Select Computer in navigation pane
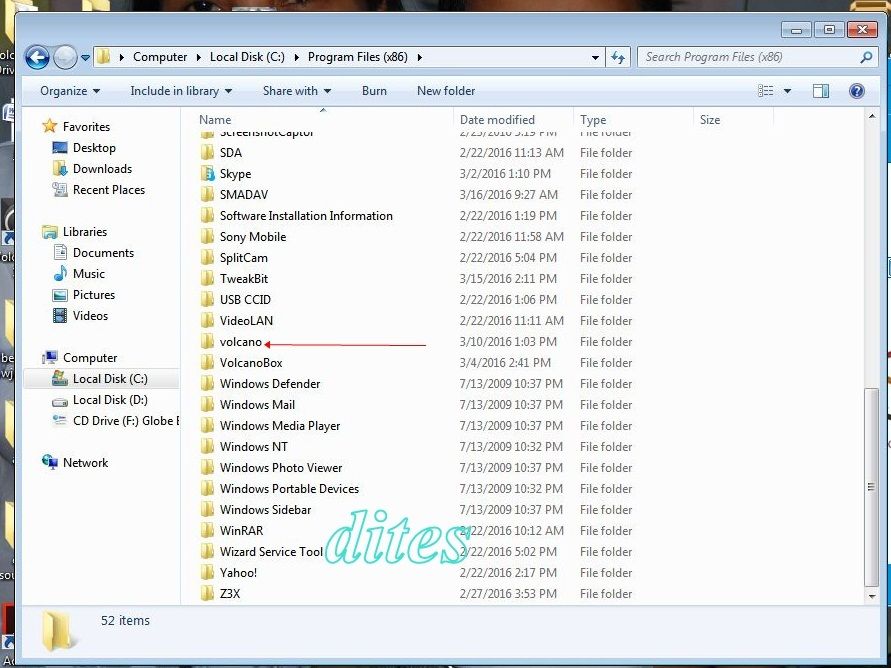 [90, 358]
